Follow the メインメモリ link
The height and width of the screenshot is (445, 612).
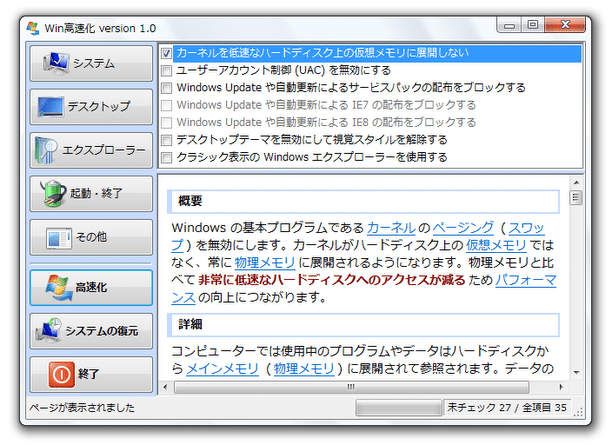point(222,368)
